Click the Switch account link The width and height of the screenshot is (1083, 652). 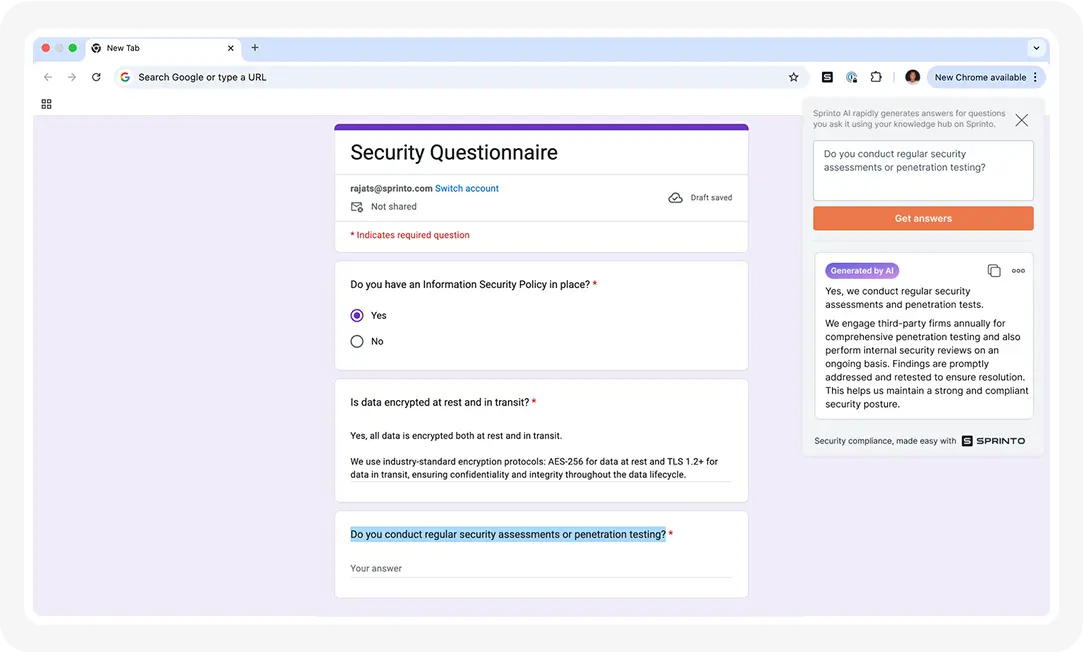point(466,188)
